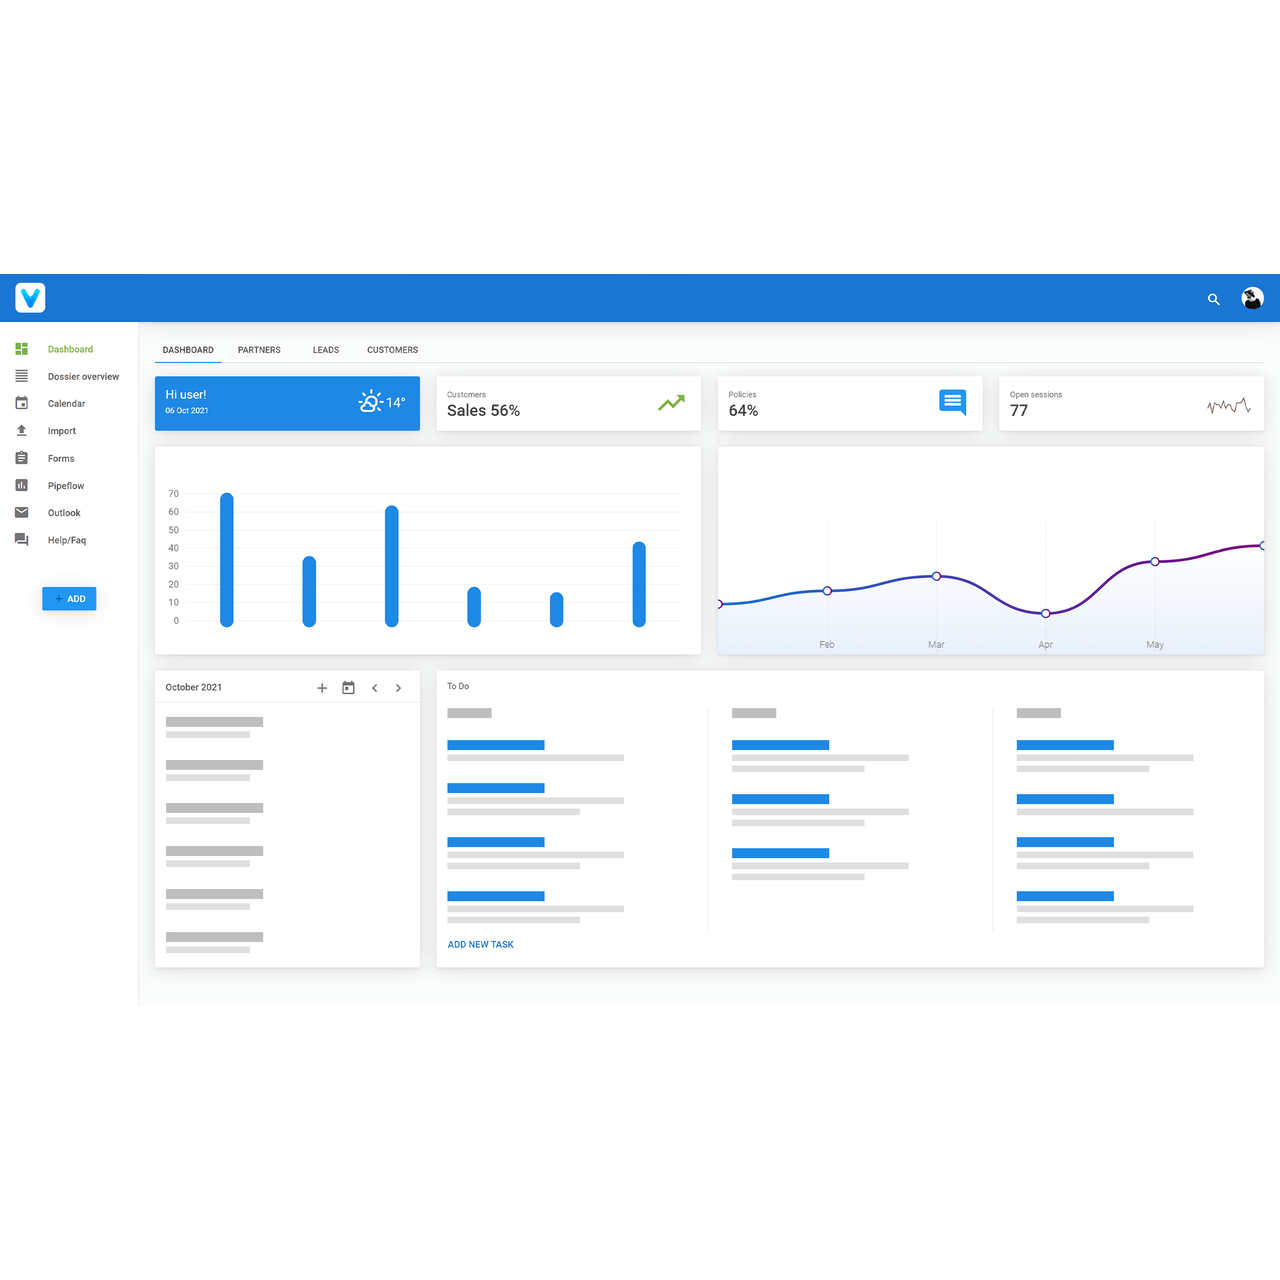Viewport: 1280px width, 1280px height.
Task: Go to previous month with left chevron
Action: [x=375, y=688]
